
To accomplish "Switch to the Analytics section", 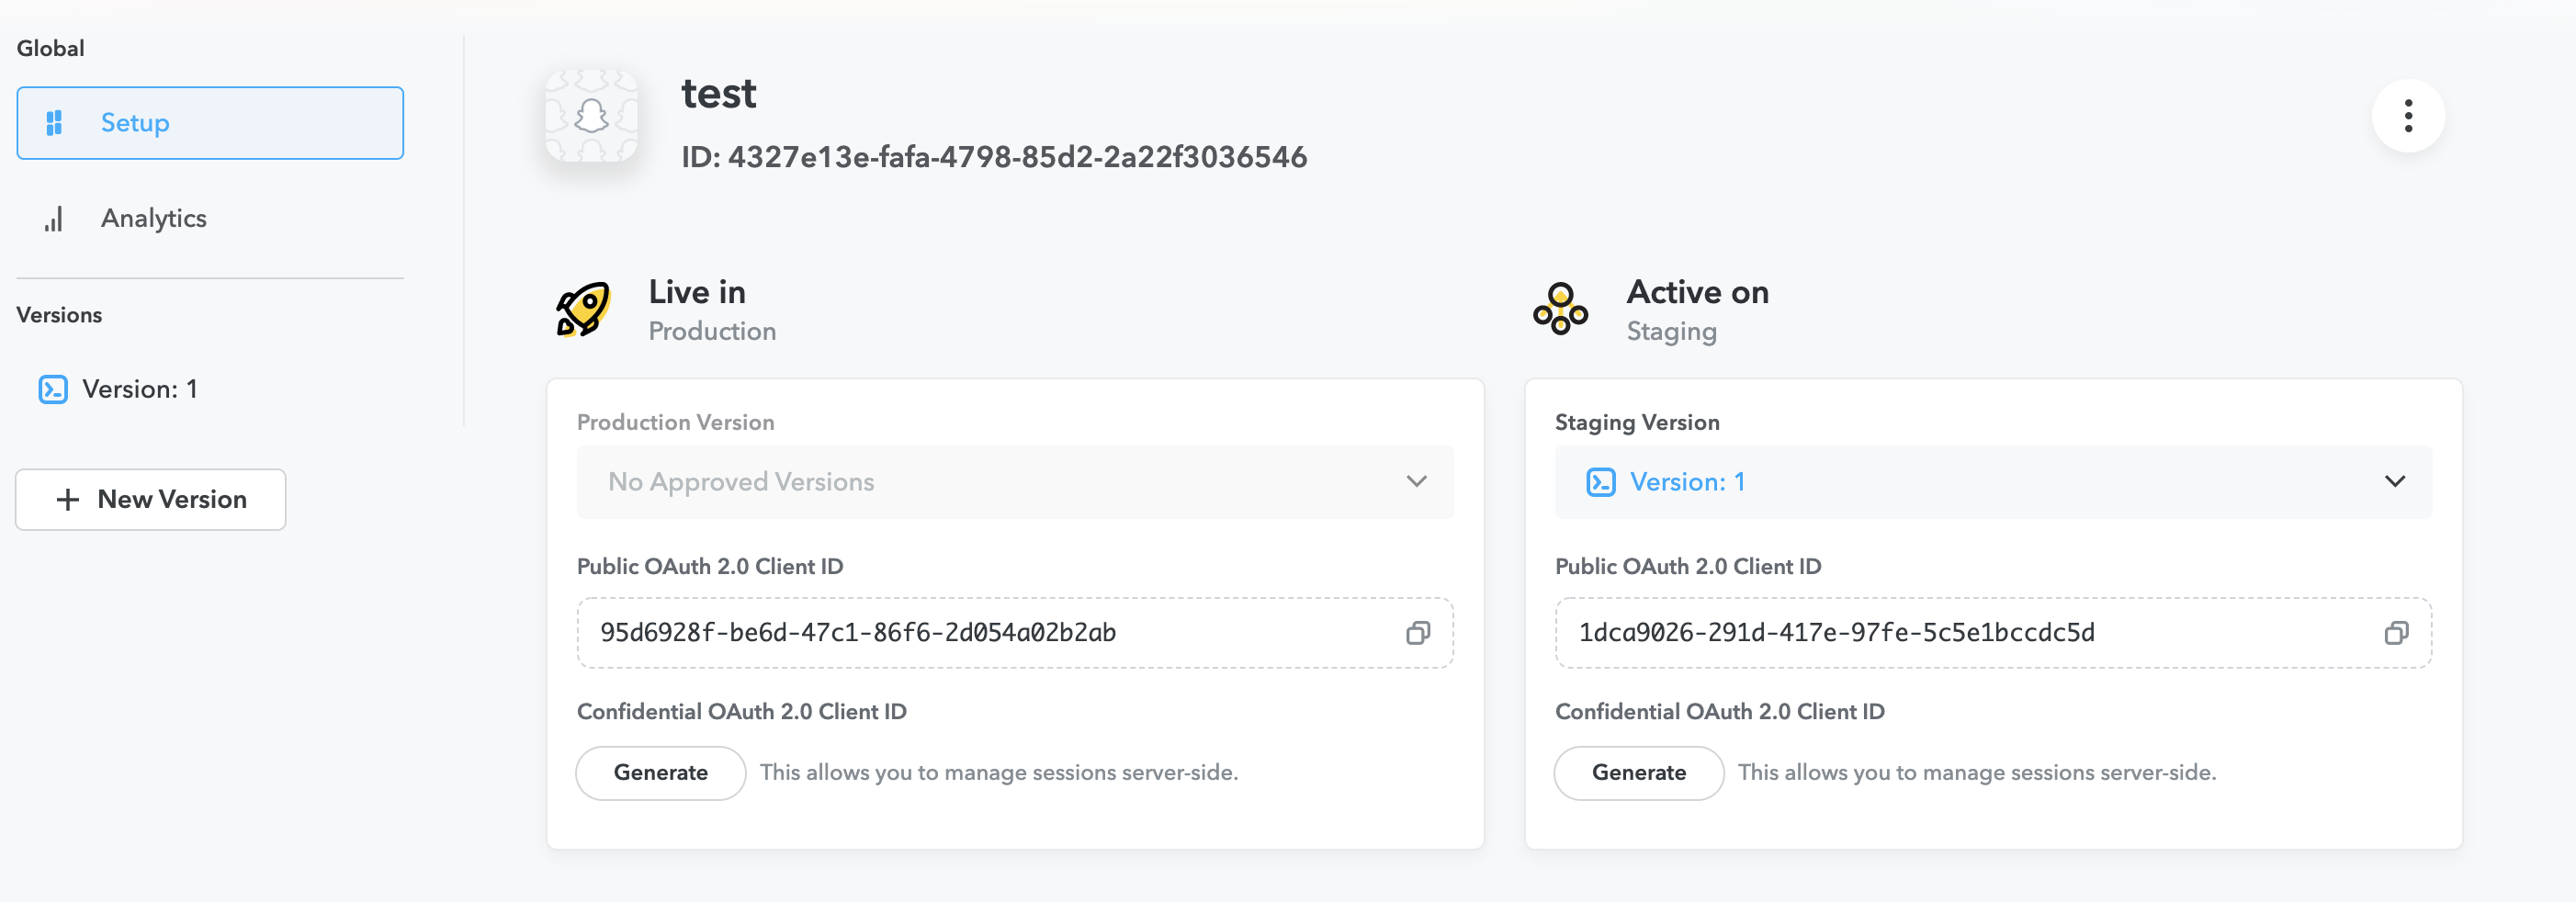I will [x=153, y=219].
